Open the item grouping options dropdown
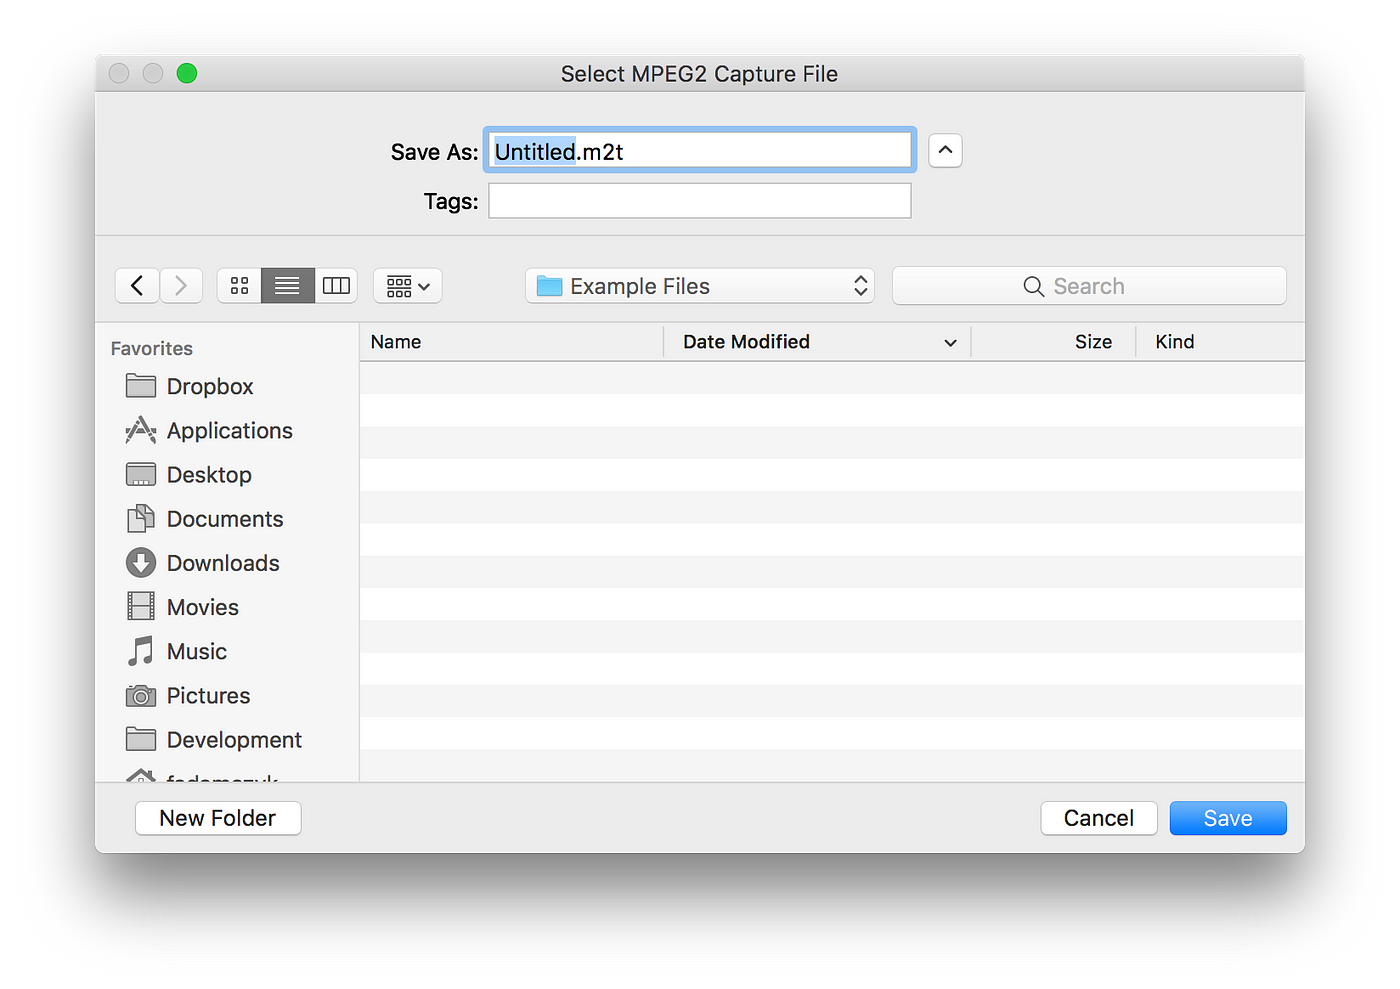 point(407,285)
